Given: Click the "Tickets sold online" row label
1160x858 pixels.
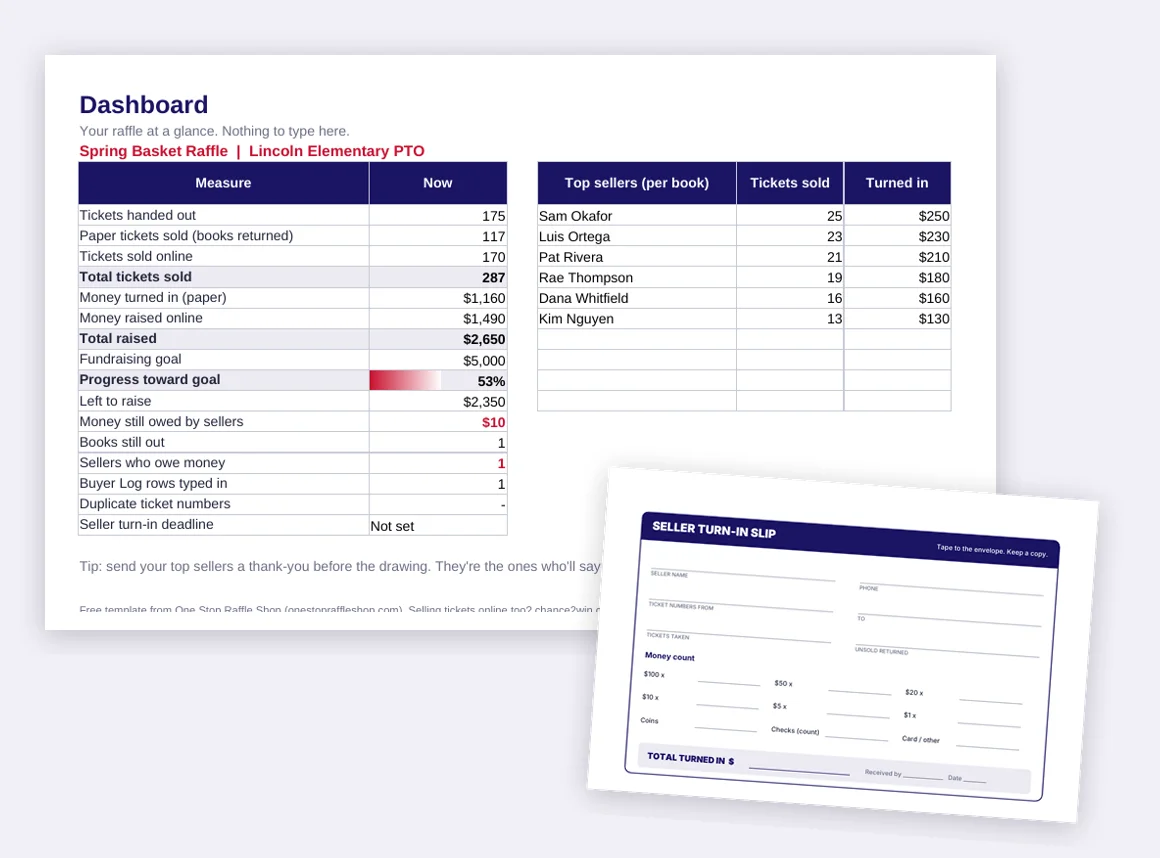Looking at the screenshot, I should (136, 257).
